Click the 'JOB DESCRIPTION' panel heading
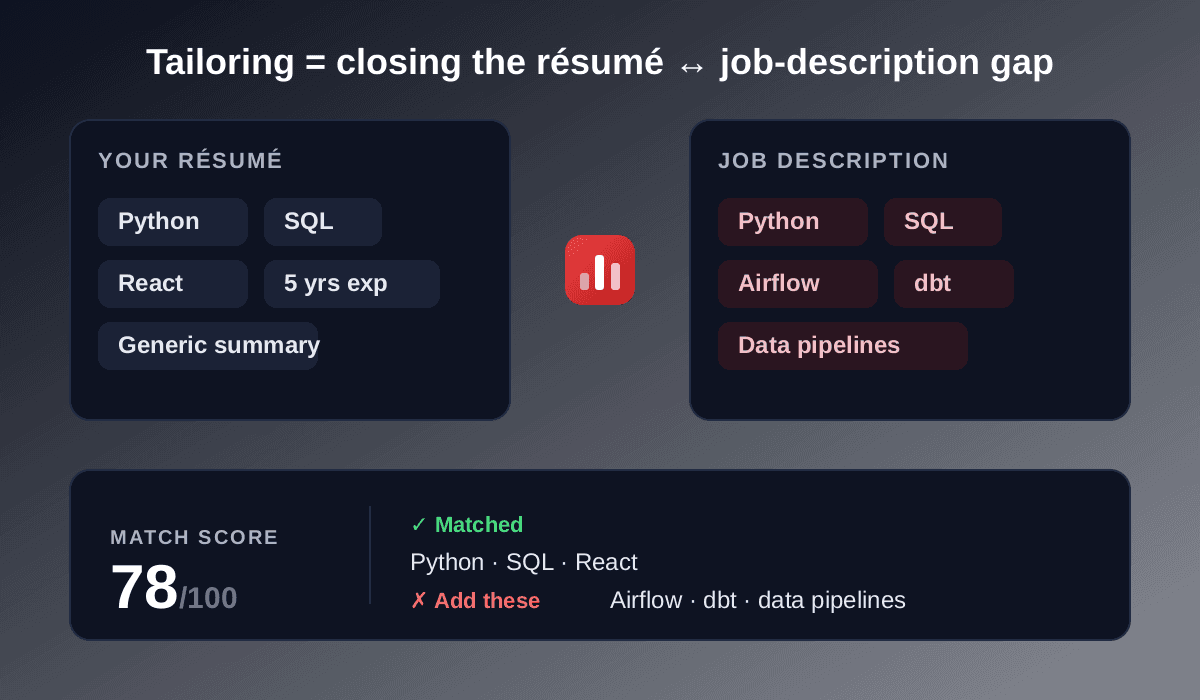Image resolution: width=1200 pixels, height=700 pixels. (x=834, y=161)
